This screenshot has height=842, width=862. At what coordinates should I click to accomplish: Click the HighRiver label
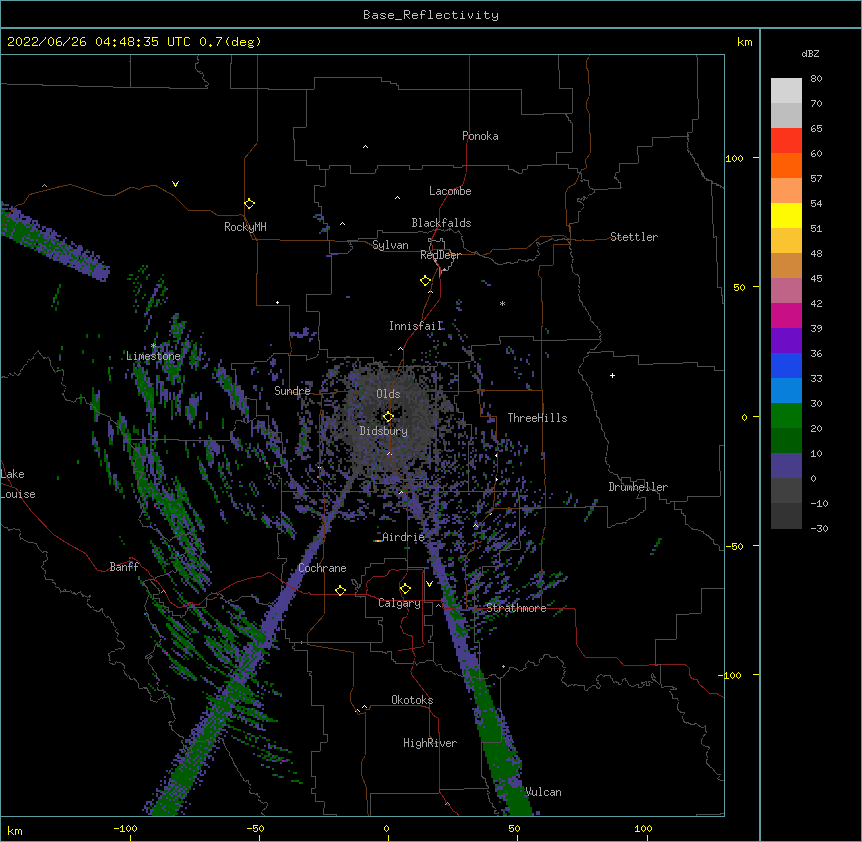(x=430, y=743)
